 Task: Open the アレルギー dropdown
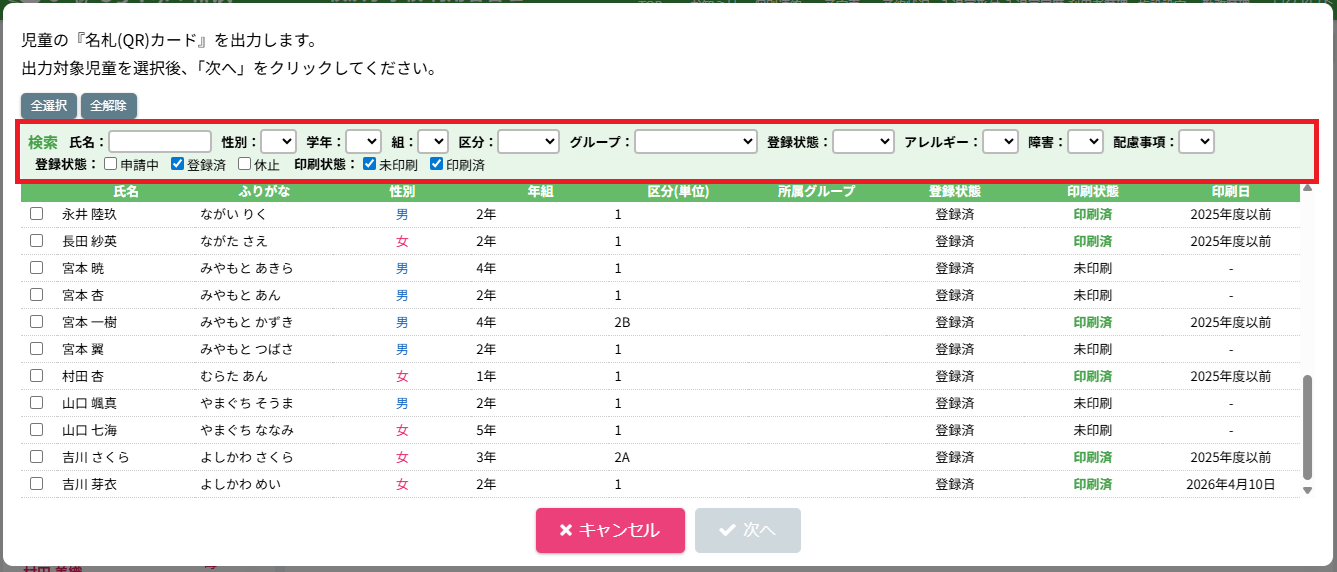pyautogui.click(x=1000, y=142)
